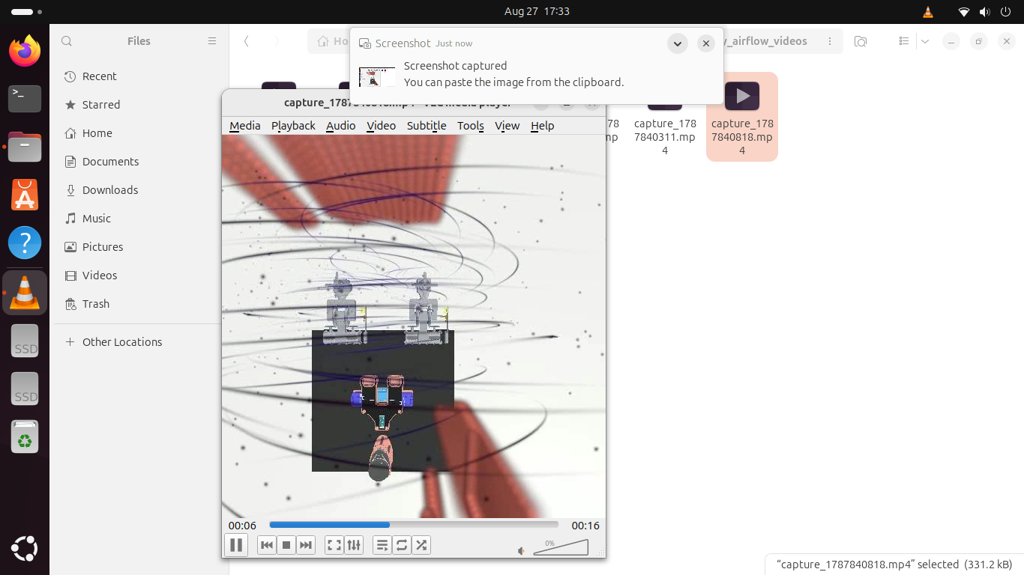The width and height of the screenshot is (1024, 575).
Task: Open the Playback menu
Action: [x=293, y=125]
